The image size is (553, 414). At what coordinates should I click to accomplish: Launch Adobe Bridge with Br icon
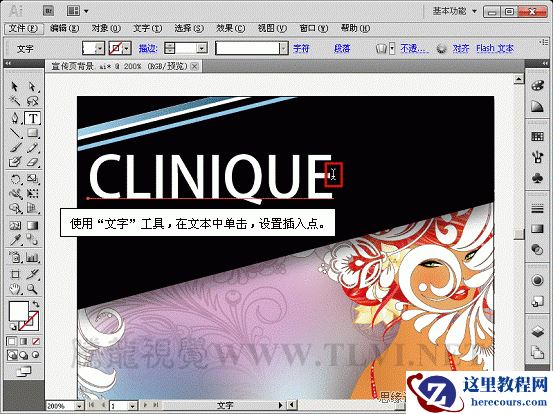48,11
